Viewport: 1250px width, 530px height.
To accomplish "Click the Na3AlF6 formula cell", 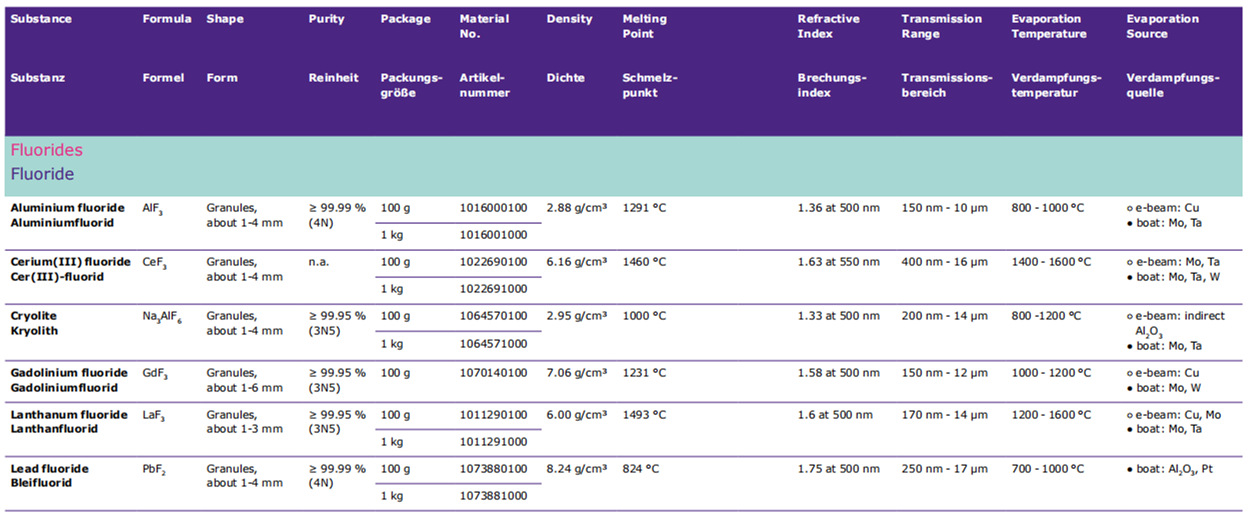I will pyautogui.click(x=164, y=317).
